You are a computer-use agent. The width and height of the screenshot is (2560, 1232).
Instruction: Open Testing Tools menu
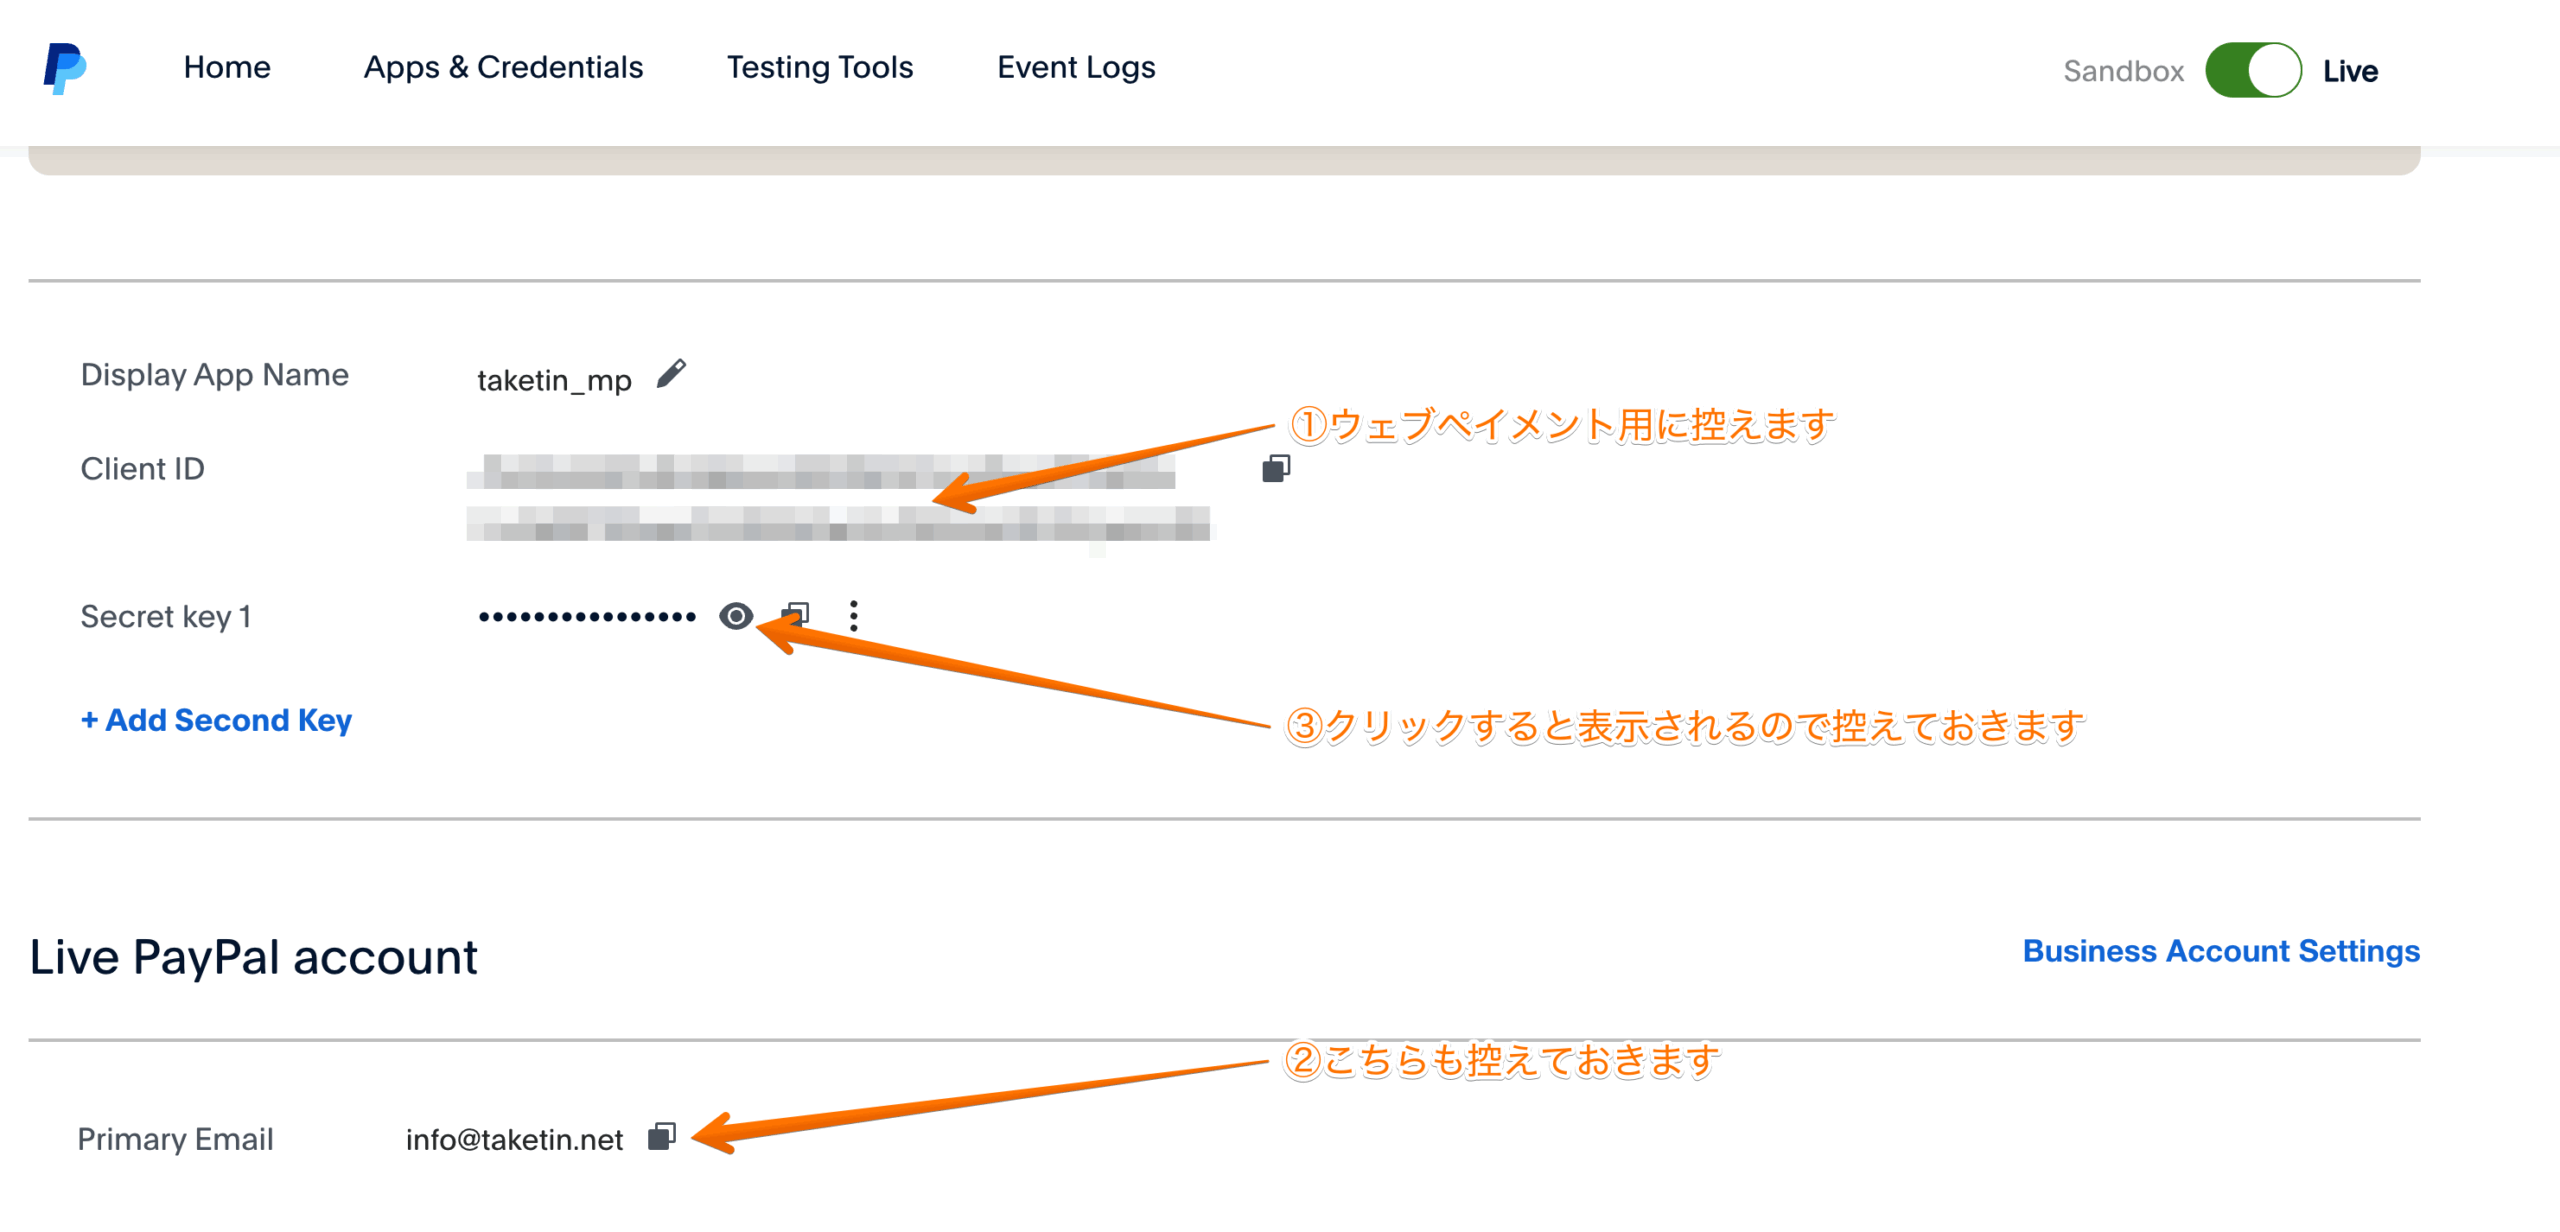819,68
